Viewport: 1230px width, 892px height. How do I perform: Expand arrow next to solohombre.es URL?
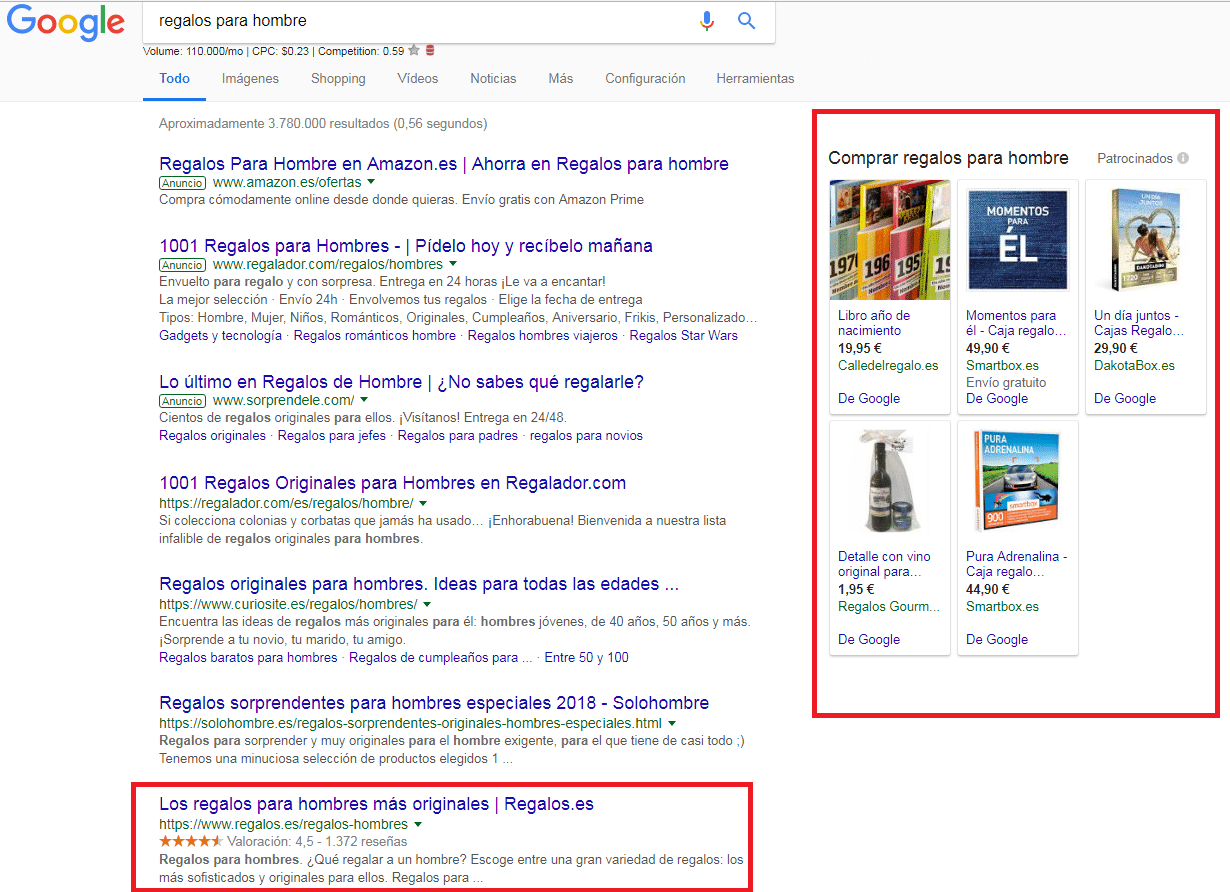(672, 723)
